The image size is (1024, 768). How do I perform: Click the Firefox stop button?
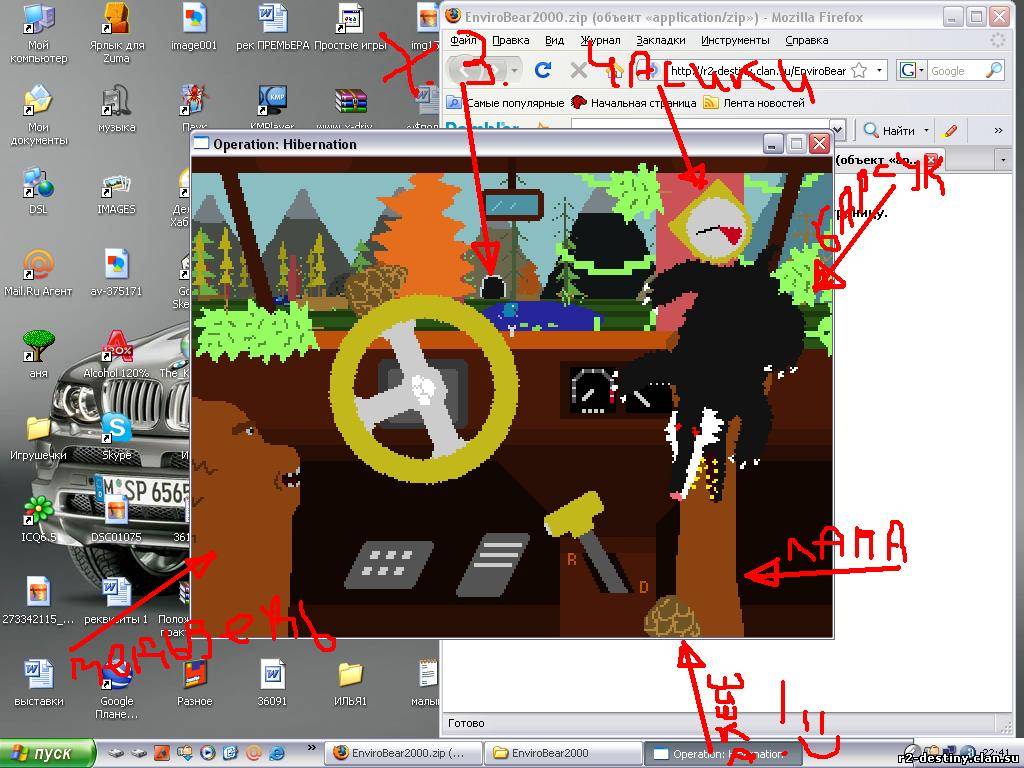579,70
